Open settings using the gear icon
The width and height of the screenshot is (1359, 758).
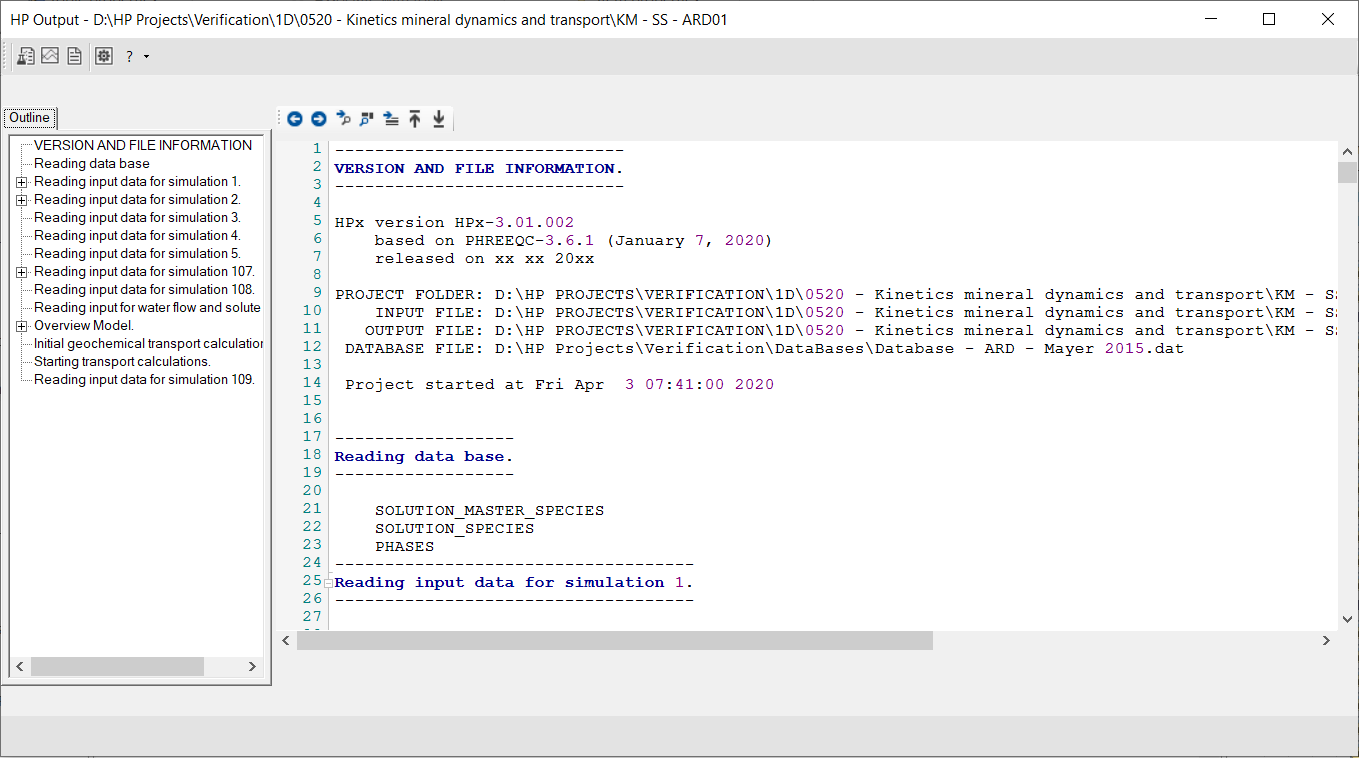[104, 57]
